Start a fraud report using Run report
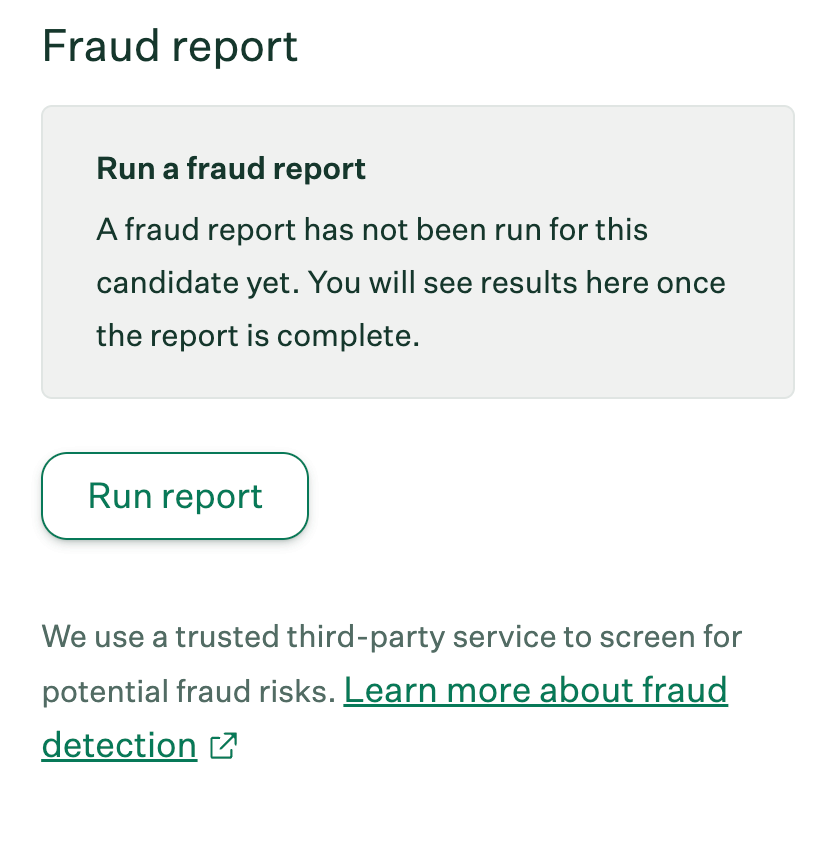This screenshot has height=842, width=830. pos(174,495)
